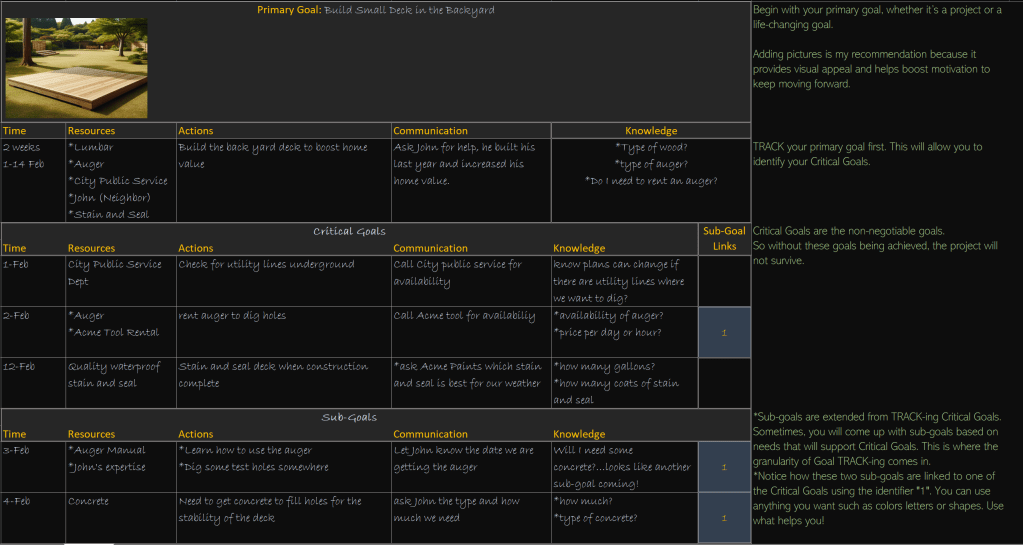Click the "Ask John for help" communication cell

coord(469,163)
